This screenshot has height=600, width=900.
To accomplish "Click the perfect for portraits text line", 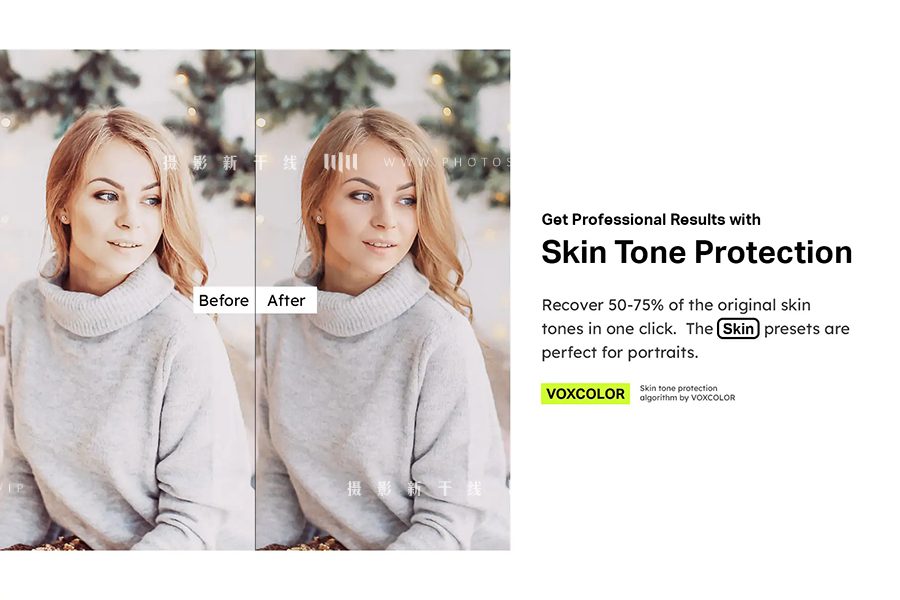I will click(x=620, y=353).
